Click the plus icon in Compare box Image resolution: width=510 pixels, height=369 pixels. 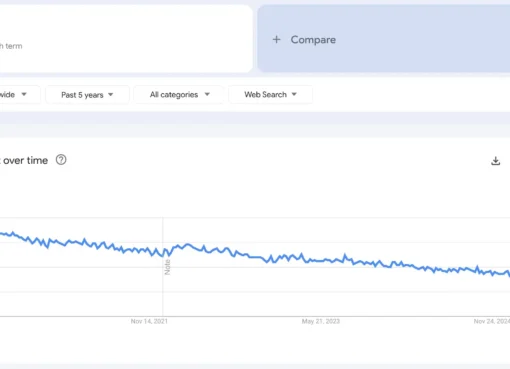[x=276, y=40]
